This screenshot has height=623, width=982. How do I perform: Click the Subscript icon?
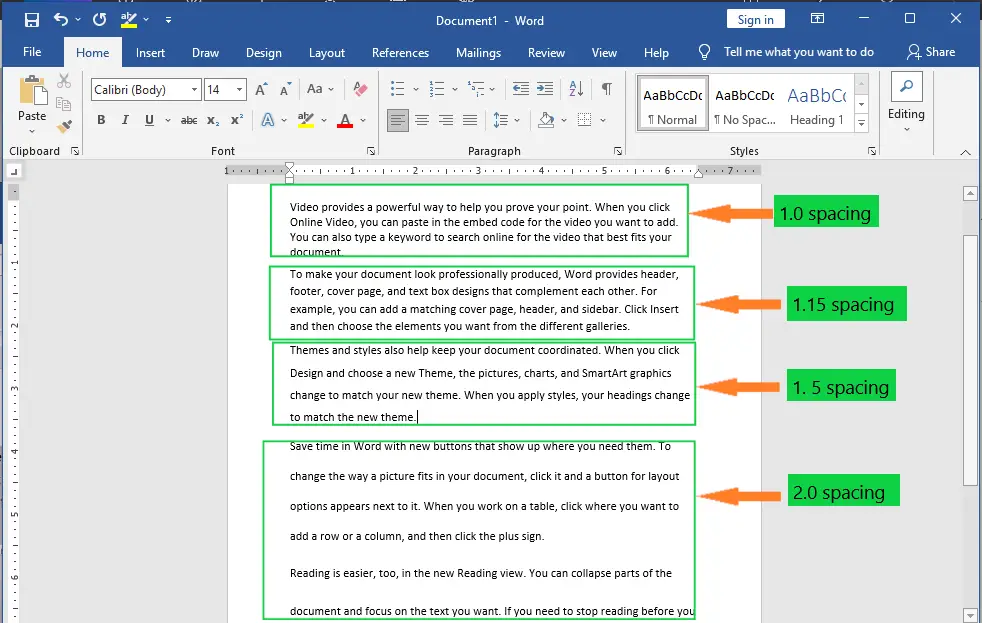214,120
